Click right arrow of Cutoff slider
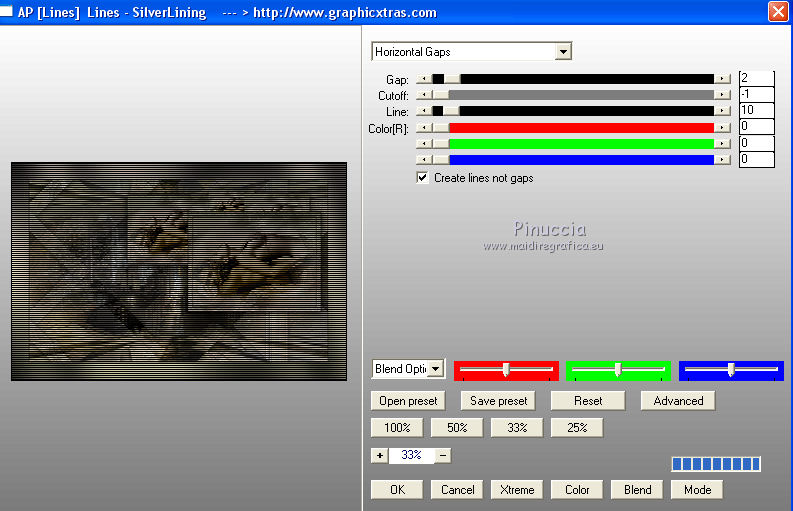The height and width of the screenshot is (511, 793). 722,95
